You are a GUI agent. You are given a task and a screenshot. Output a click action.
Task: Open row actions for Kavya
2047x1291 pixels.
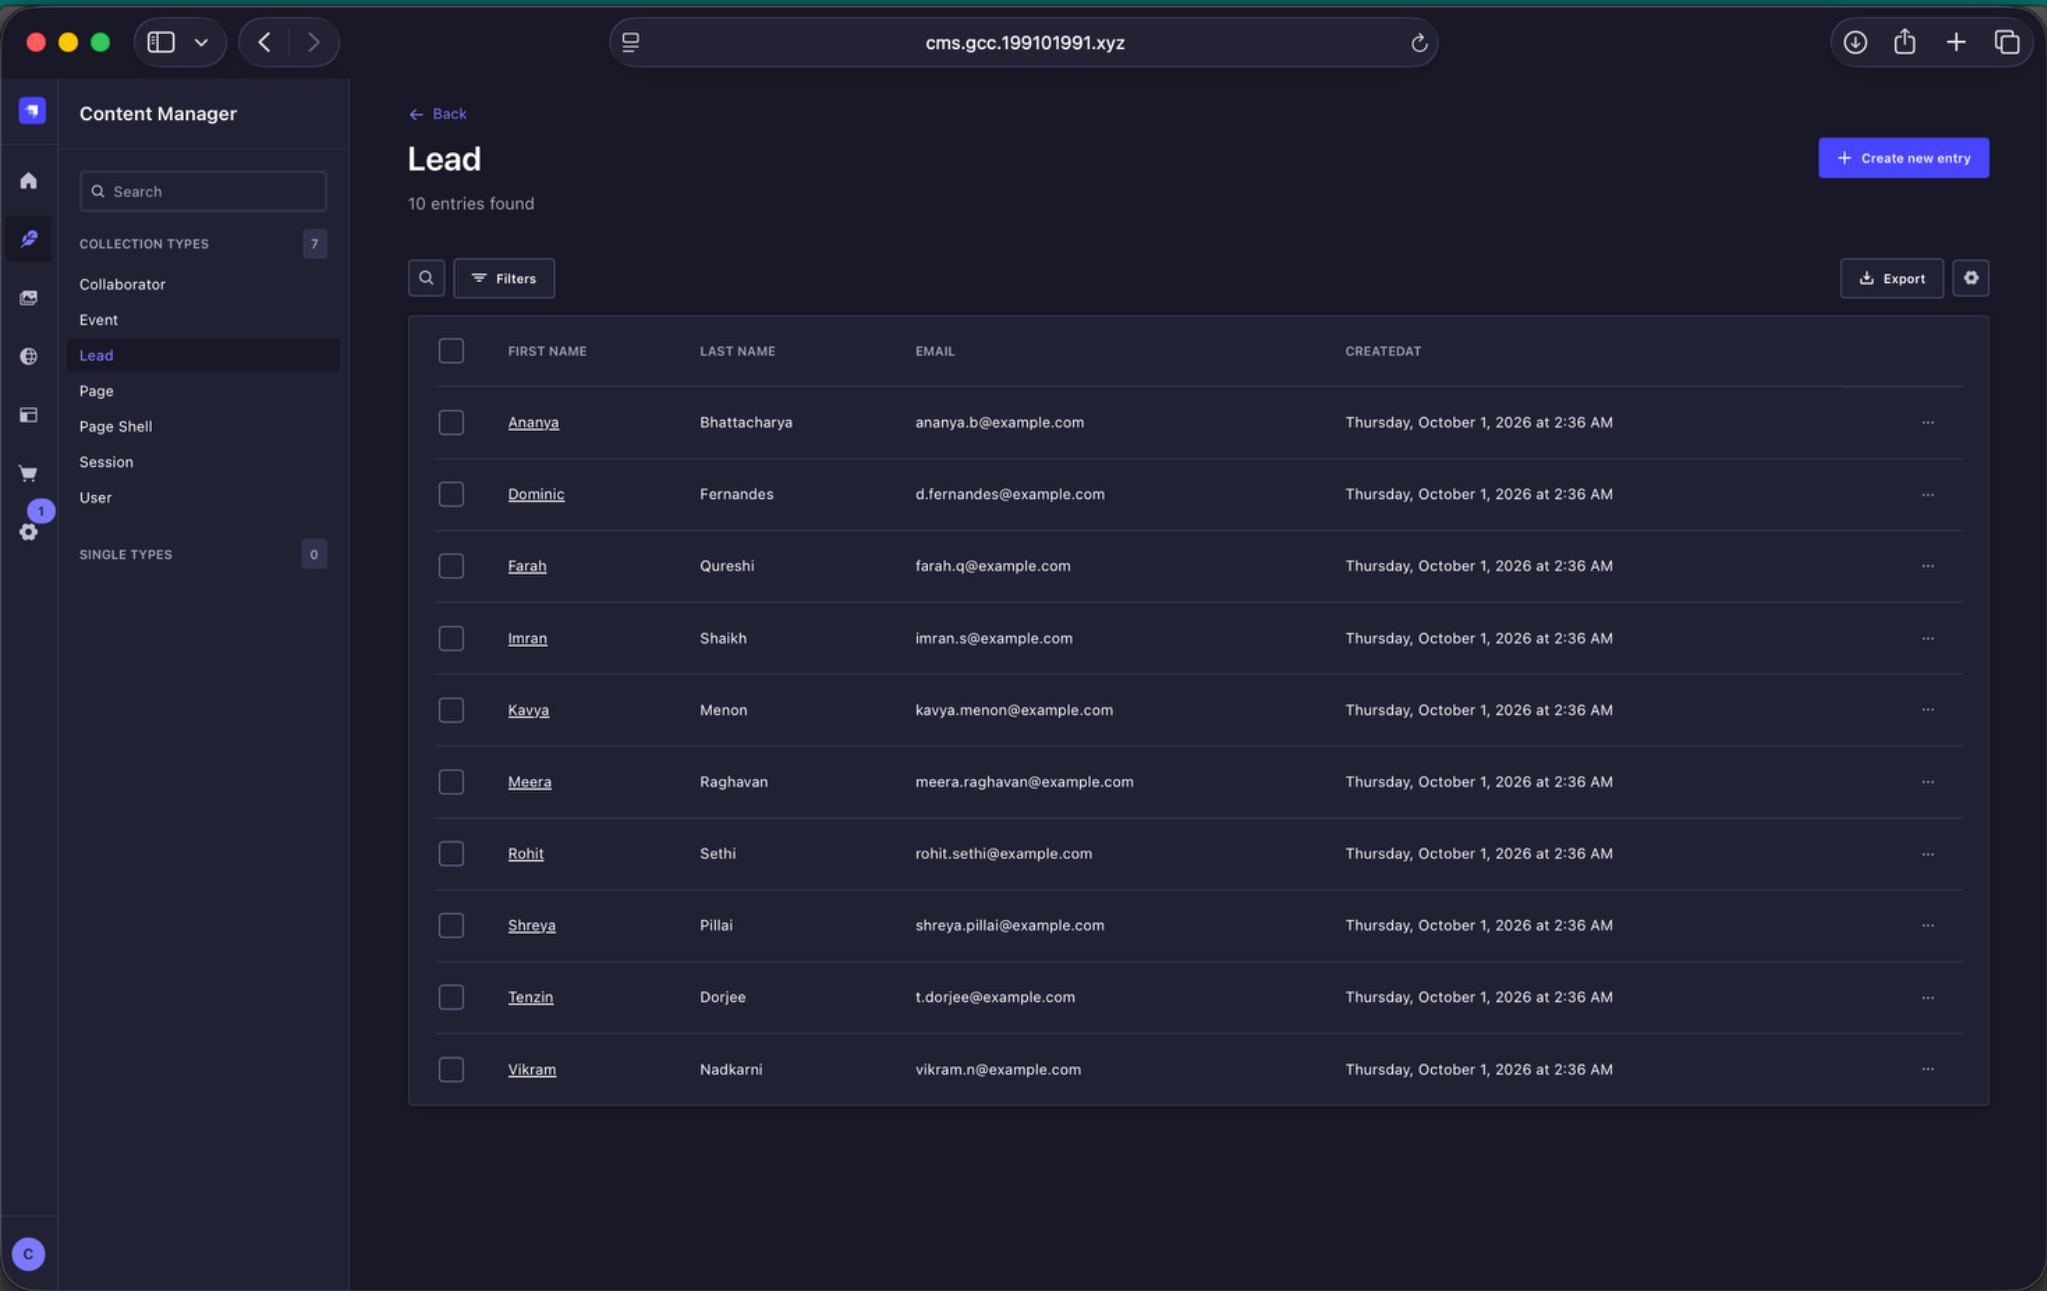(1927, 710)
